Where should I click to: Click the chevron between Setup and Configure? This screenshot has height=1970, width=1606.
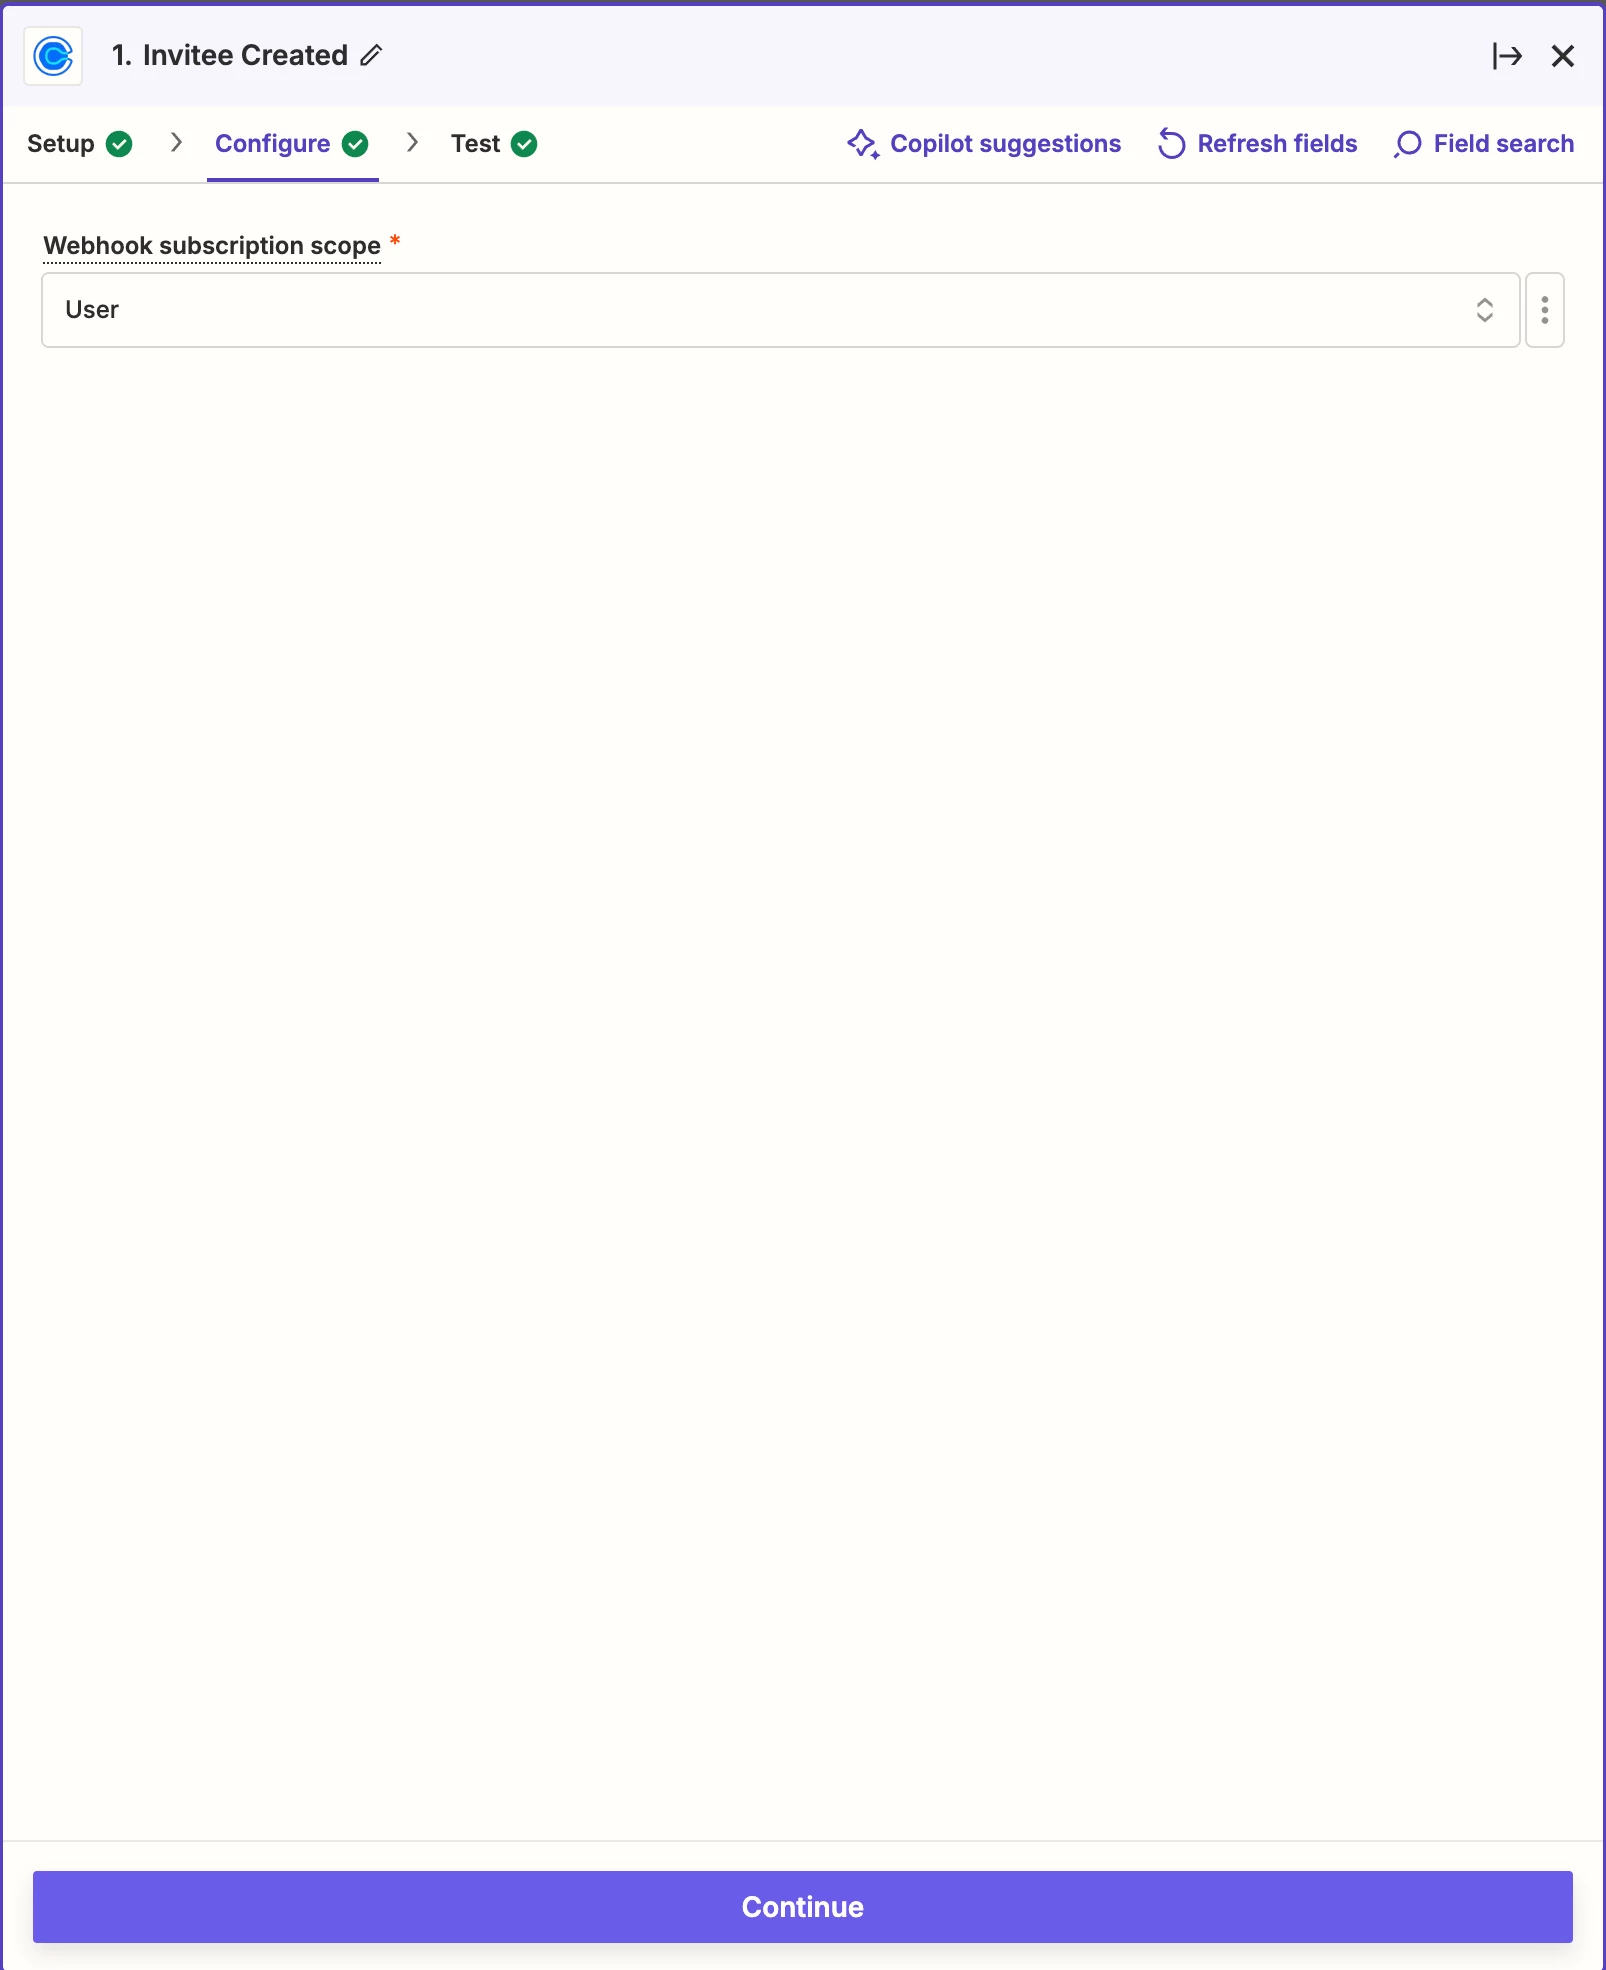coord(177,143)
